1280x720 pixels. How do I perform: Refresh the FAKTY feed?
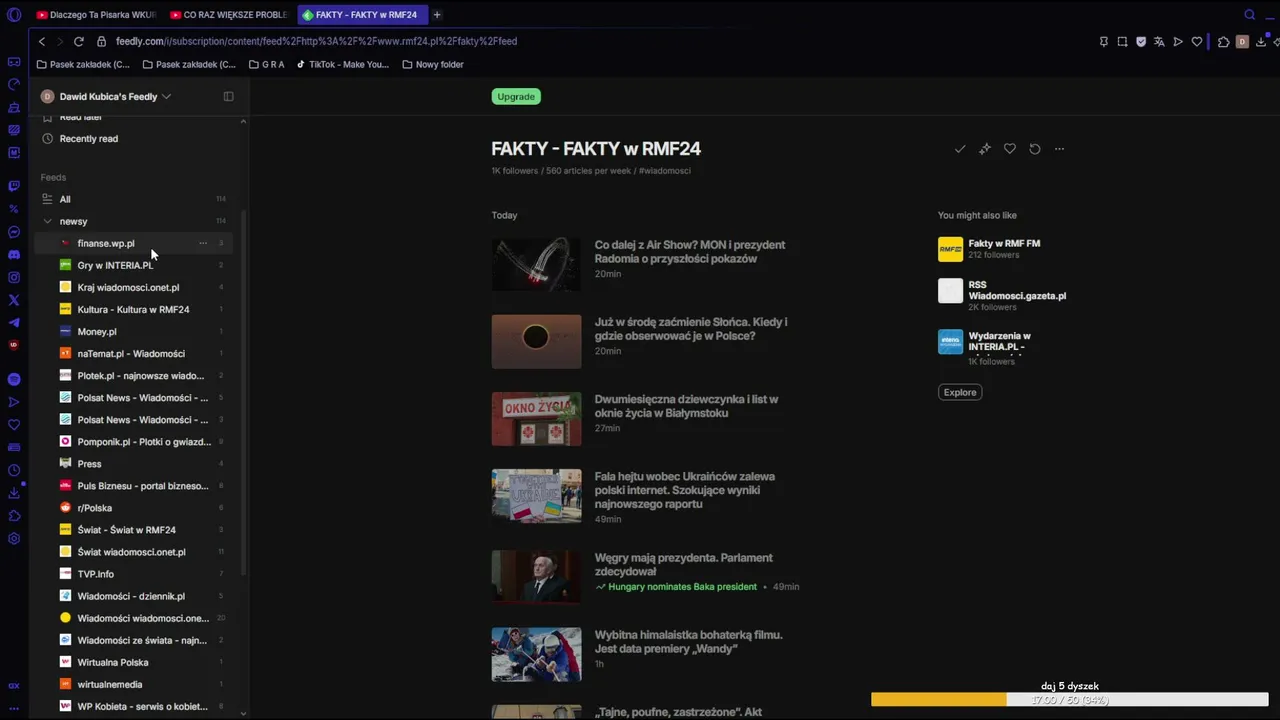tap(1035, 149)
